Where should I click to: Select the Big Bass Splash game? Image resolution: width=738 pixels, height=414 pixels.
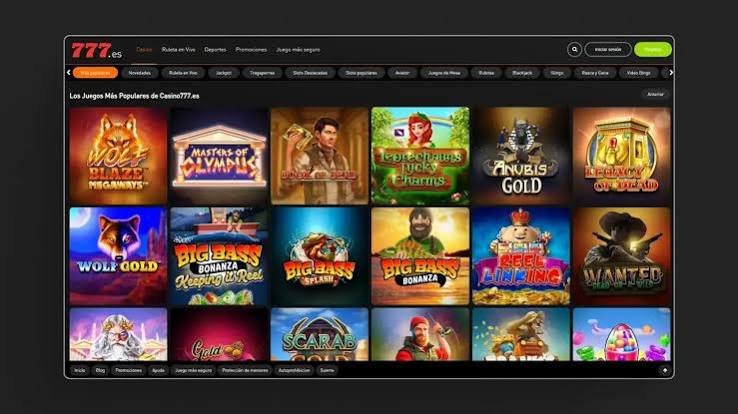pos(320,256)
